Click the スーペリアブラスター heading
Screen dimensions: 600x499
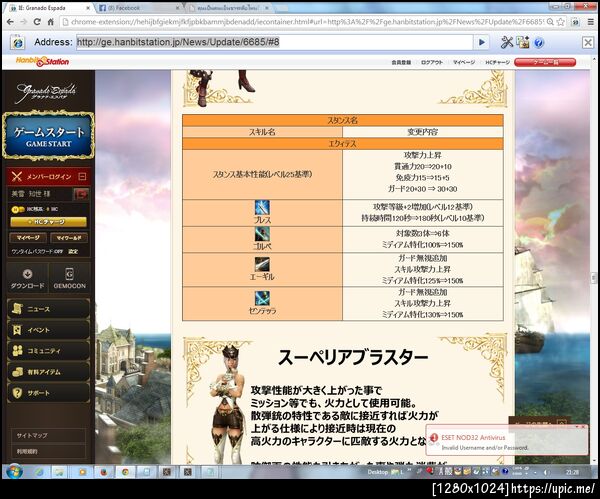click(353, 357)
